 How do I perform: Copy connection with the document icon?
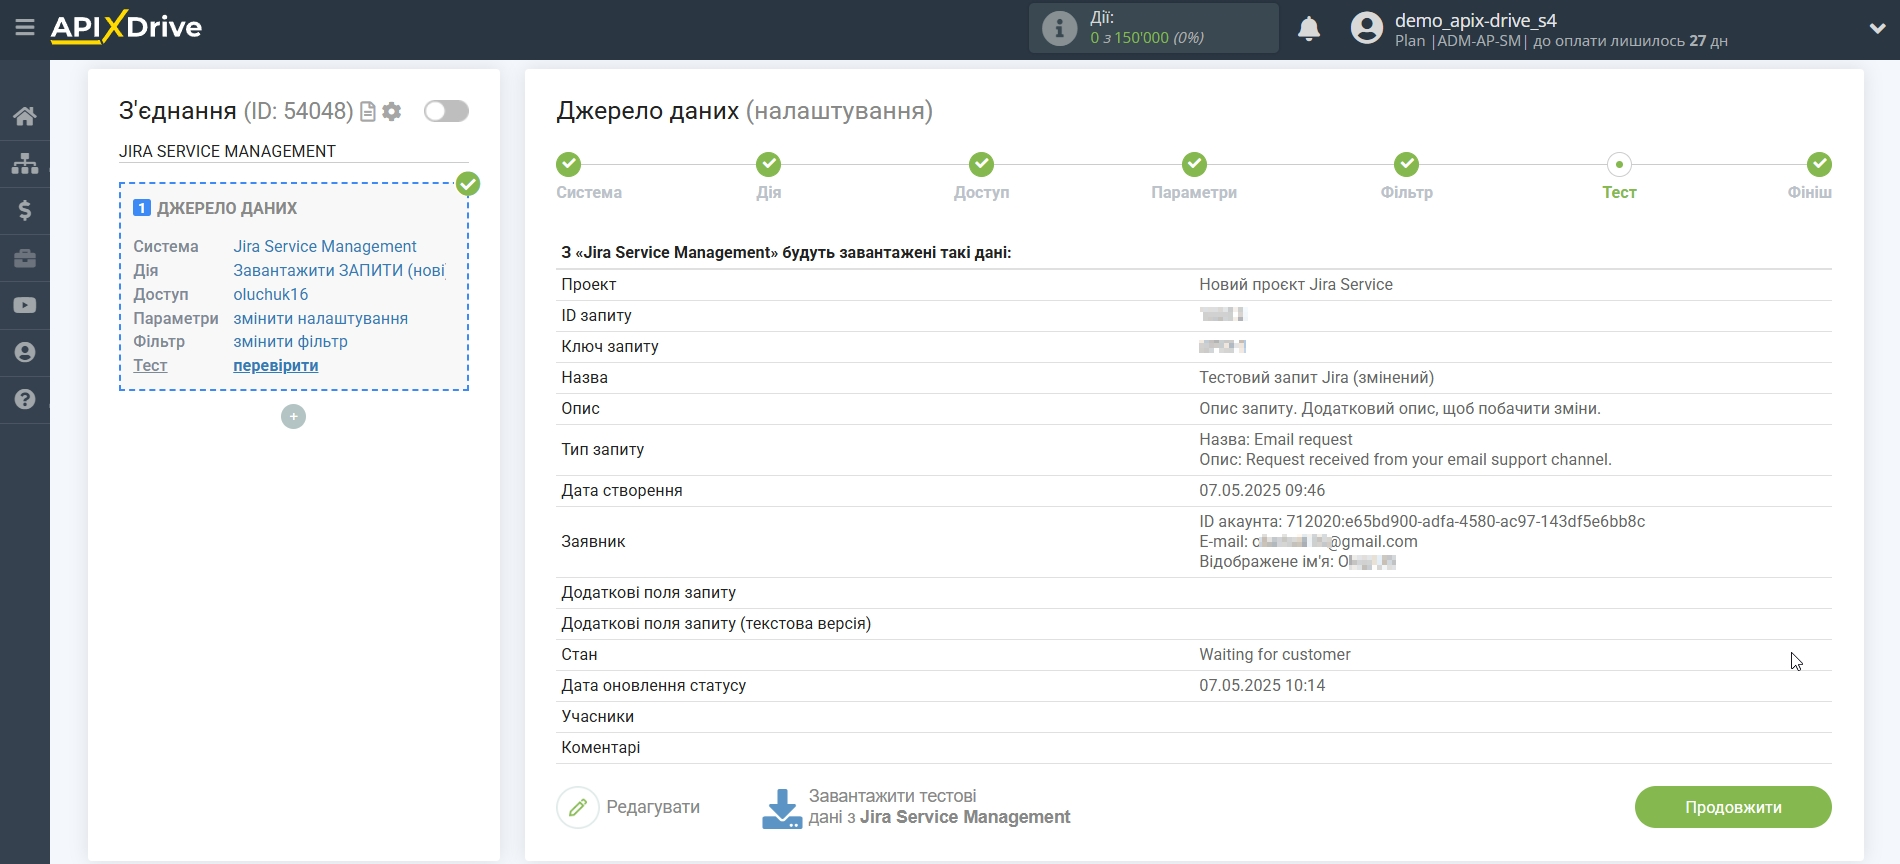[x=368, y=112]
